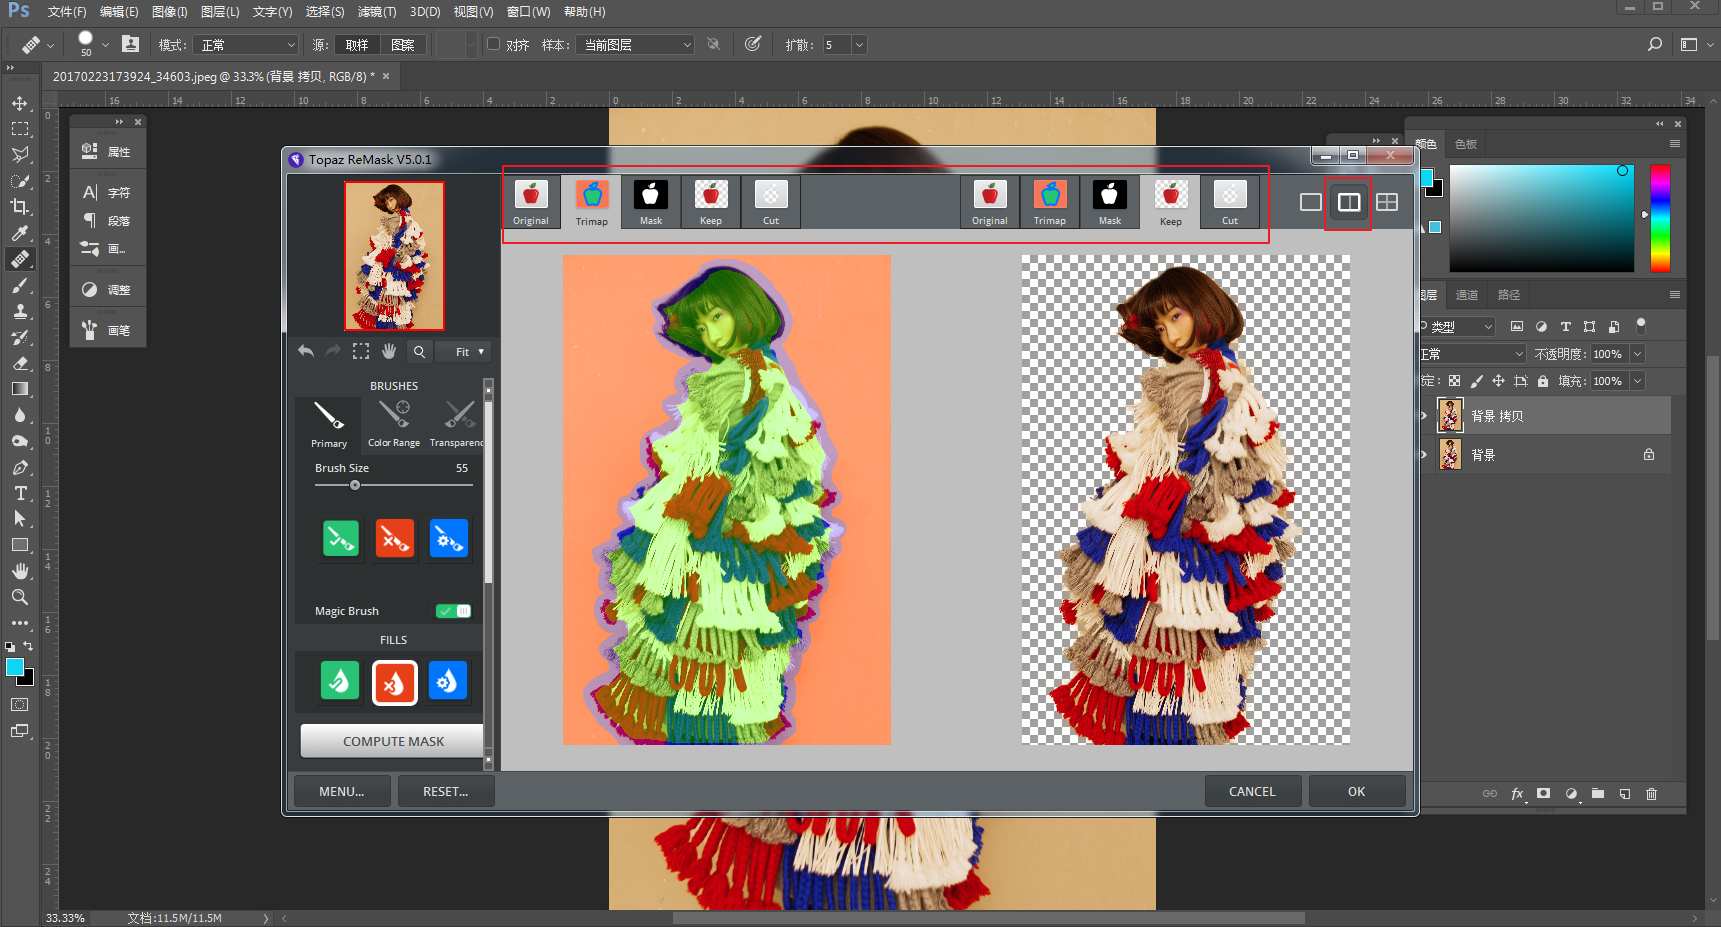Open the 不透明度 opacity dropdown arrow
The image size is (1721, 927).
(1638, 354)
